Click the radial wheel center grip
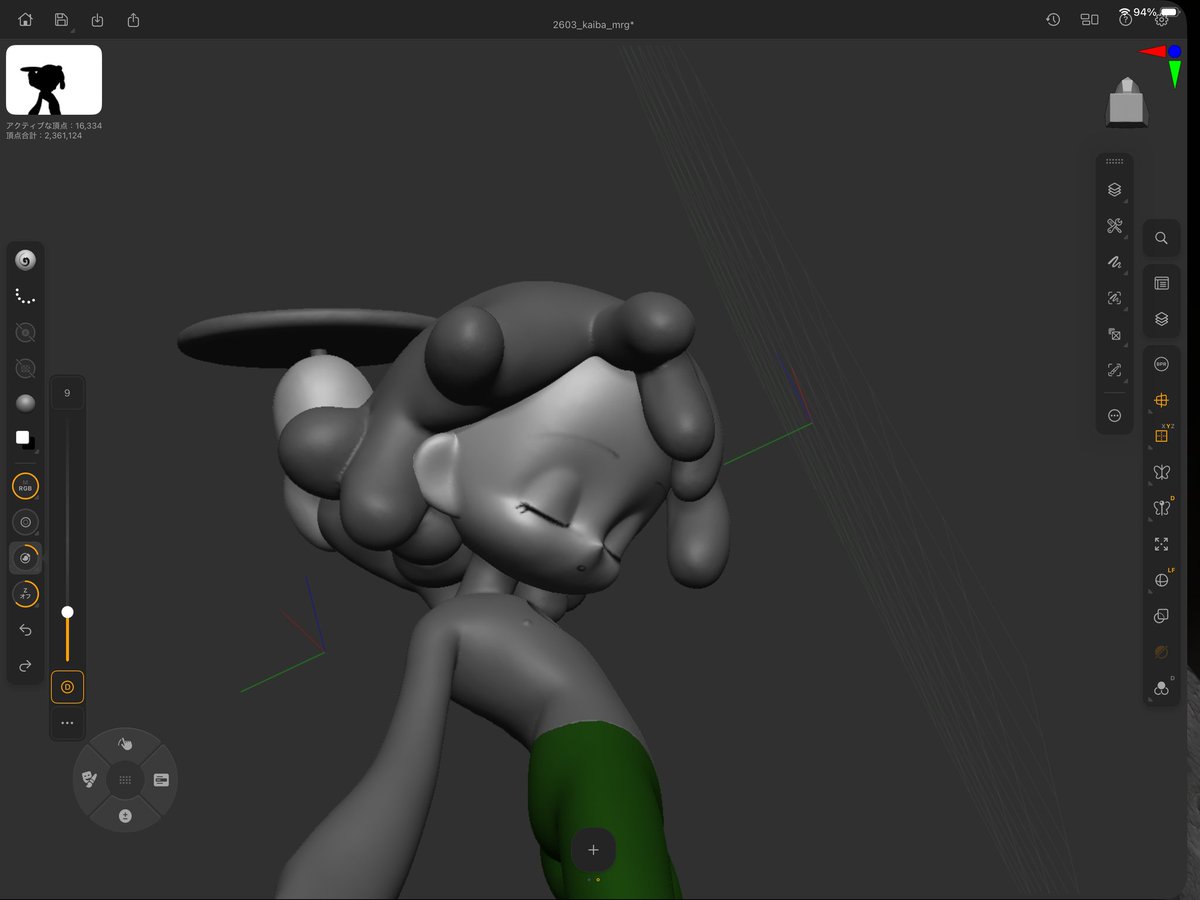1200x900 pixels. point(125,780)
